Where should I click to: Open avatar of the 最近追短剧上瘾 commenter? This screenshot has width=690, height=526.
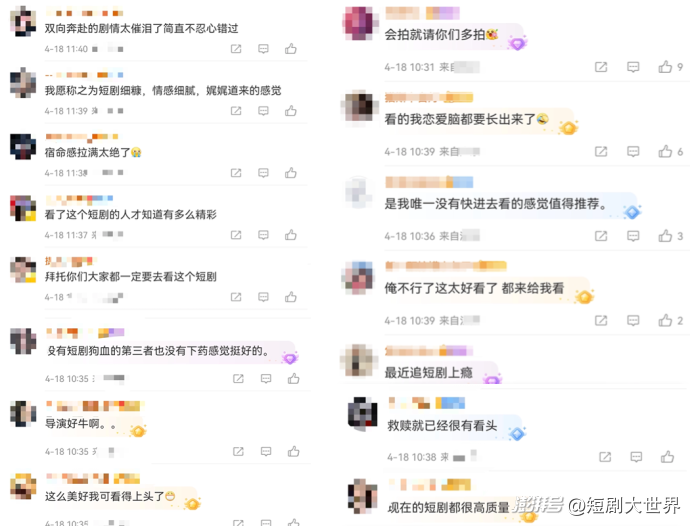click(359, 360)
